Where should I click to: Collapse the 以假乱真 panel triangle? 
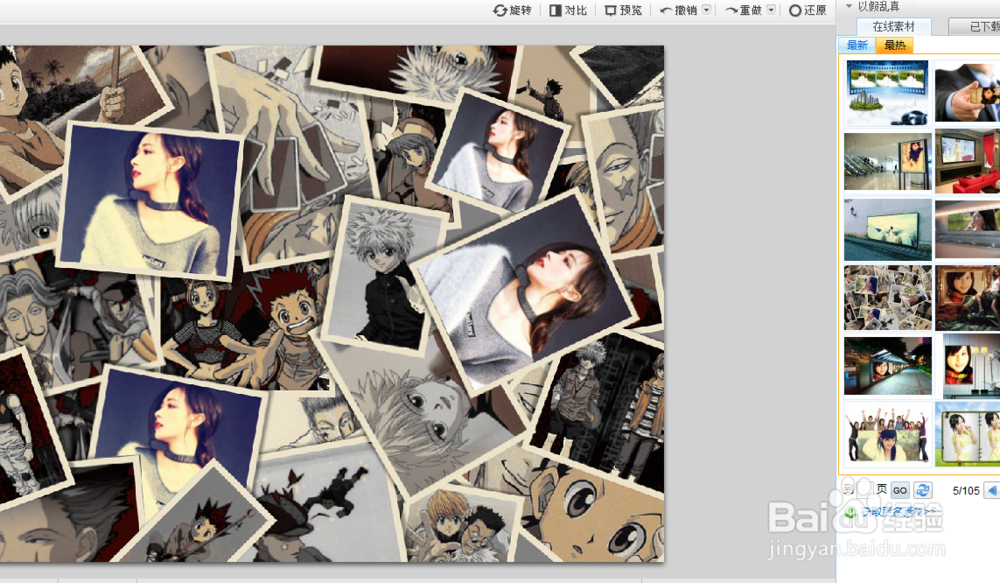(x=849, y=6)
